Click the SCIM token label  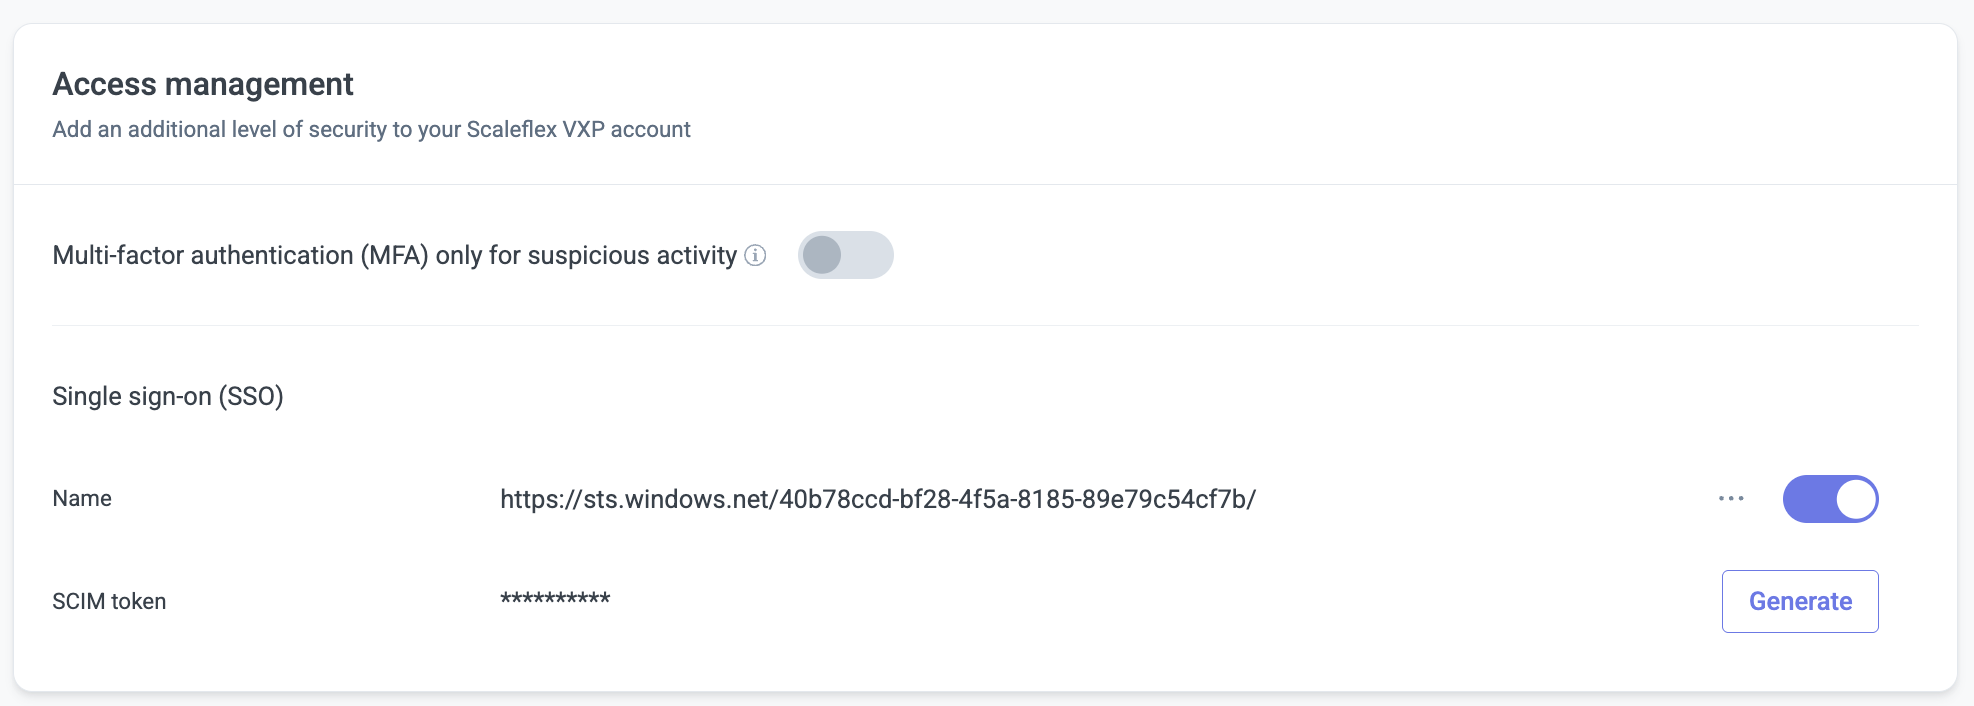(x=109, y=601)
